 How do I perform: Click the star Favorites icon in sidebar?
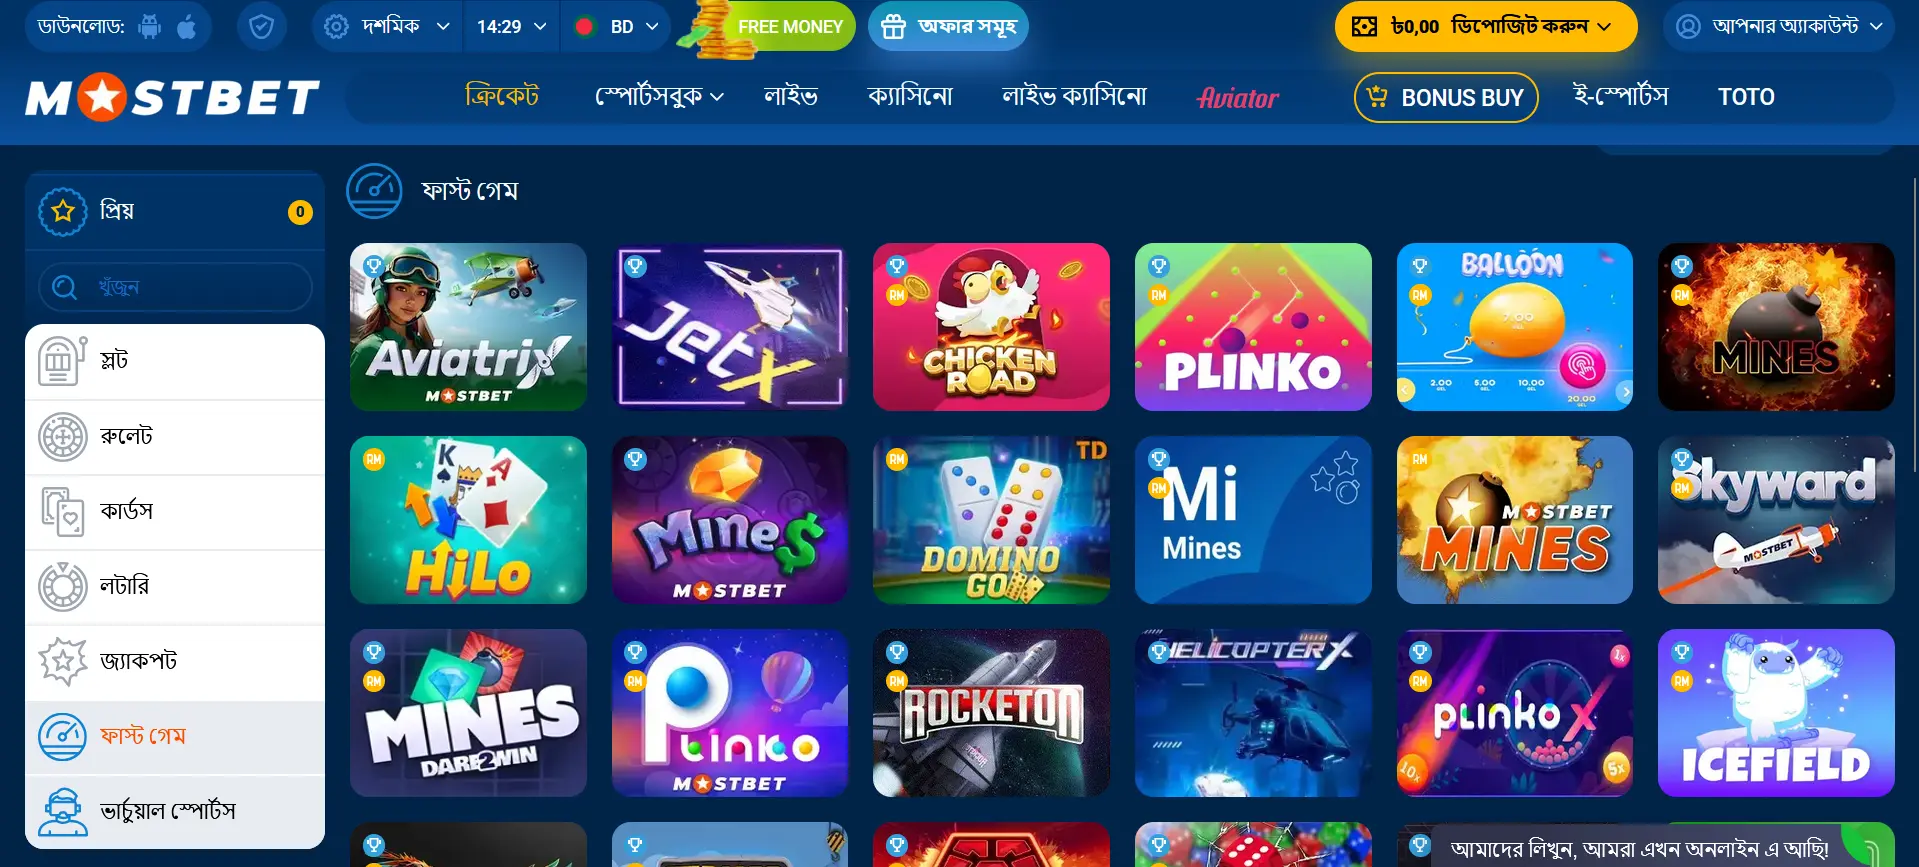63,211
